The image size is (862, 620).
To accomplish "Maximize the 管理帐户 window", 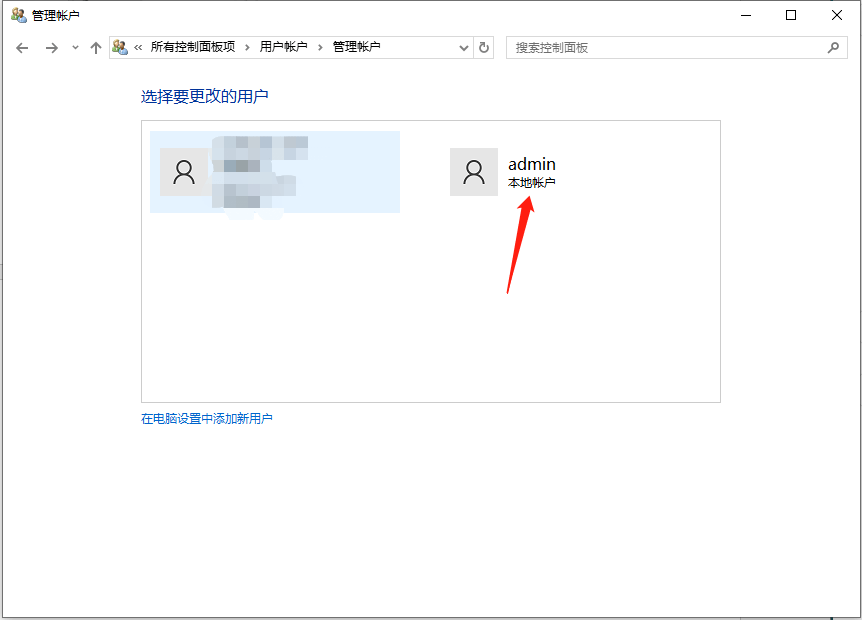I will [789, 15].
